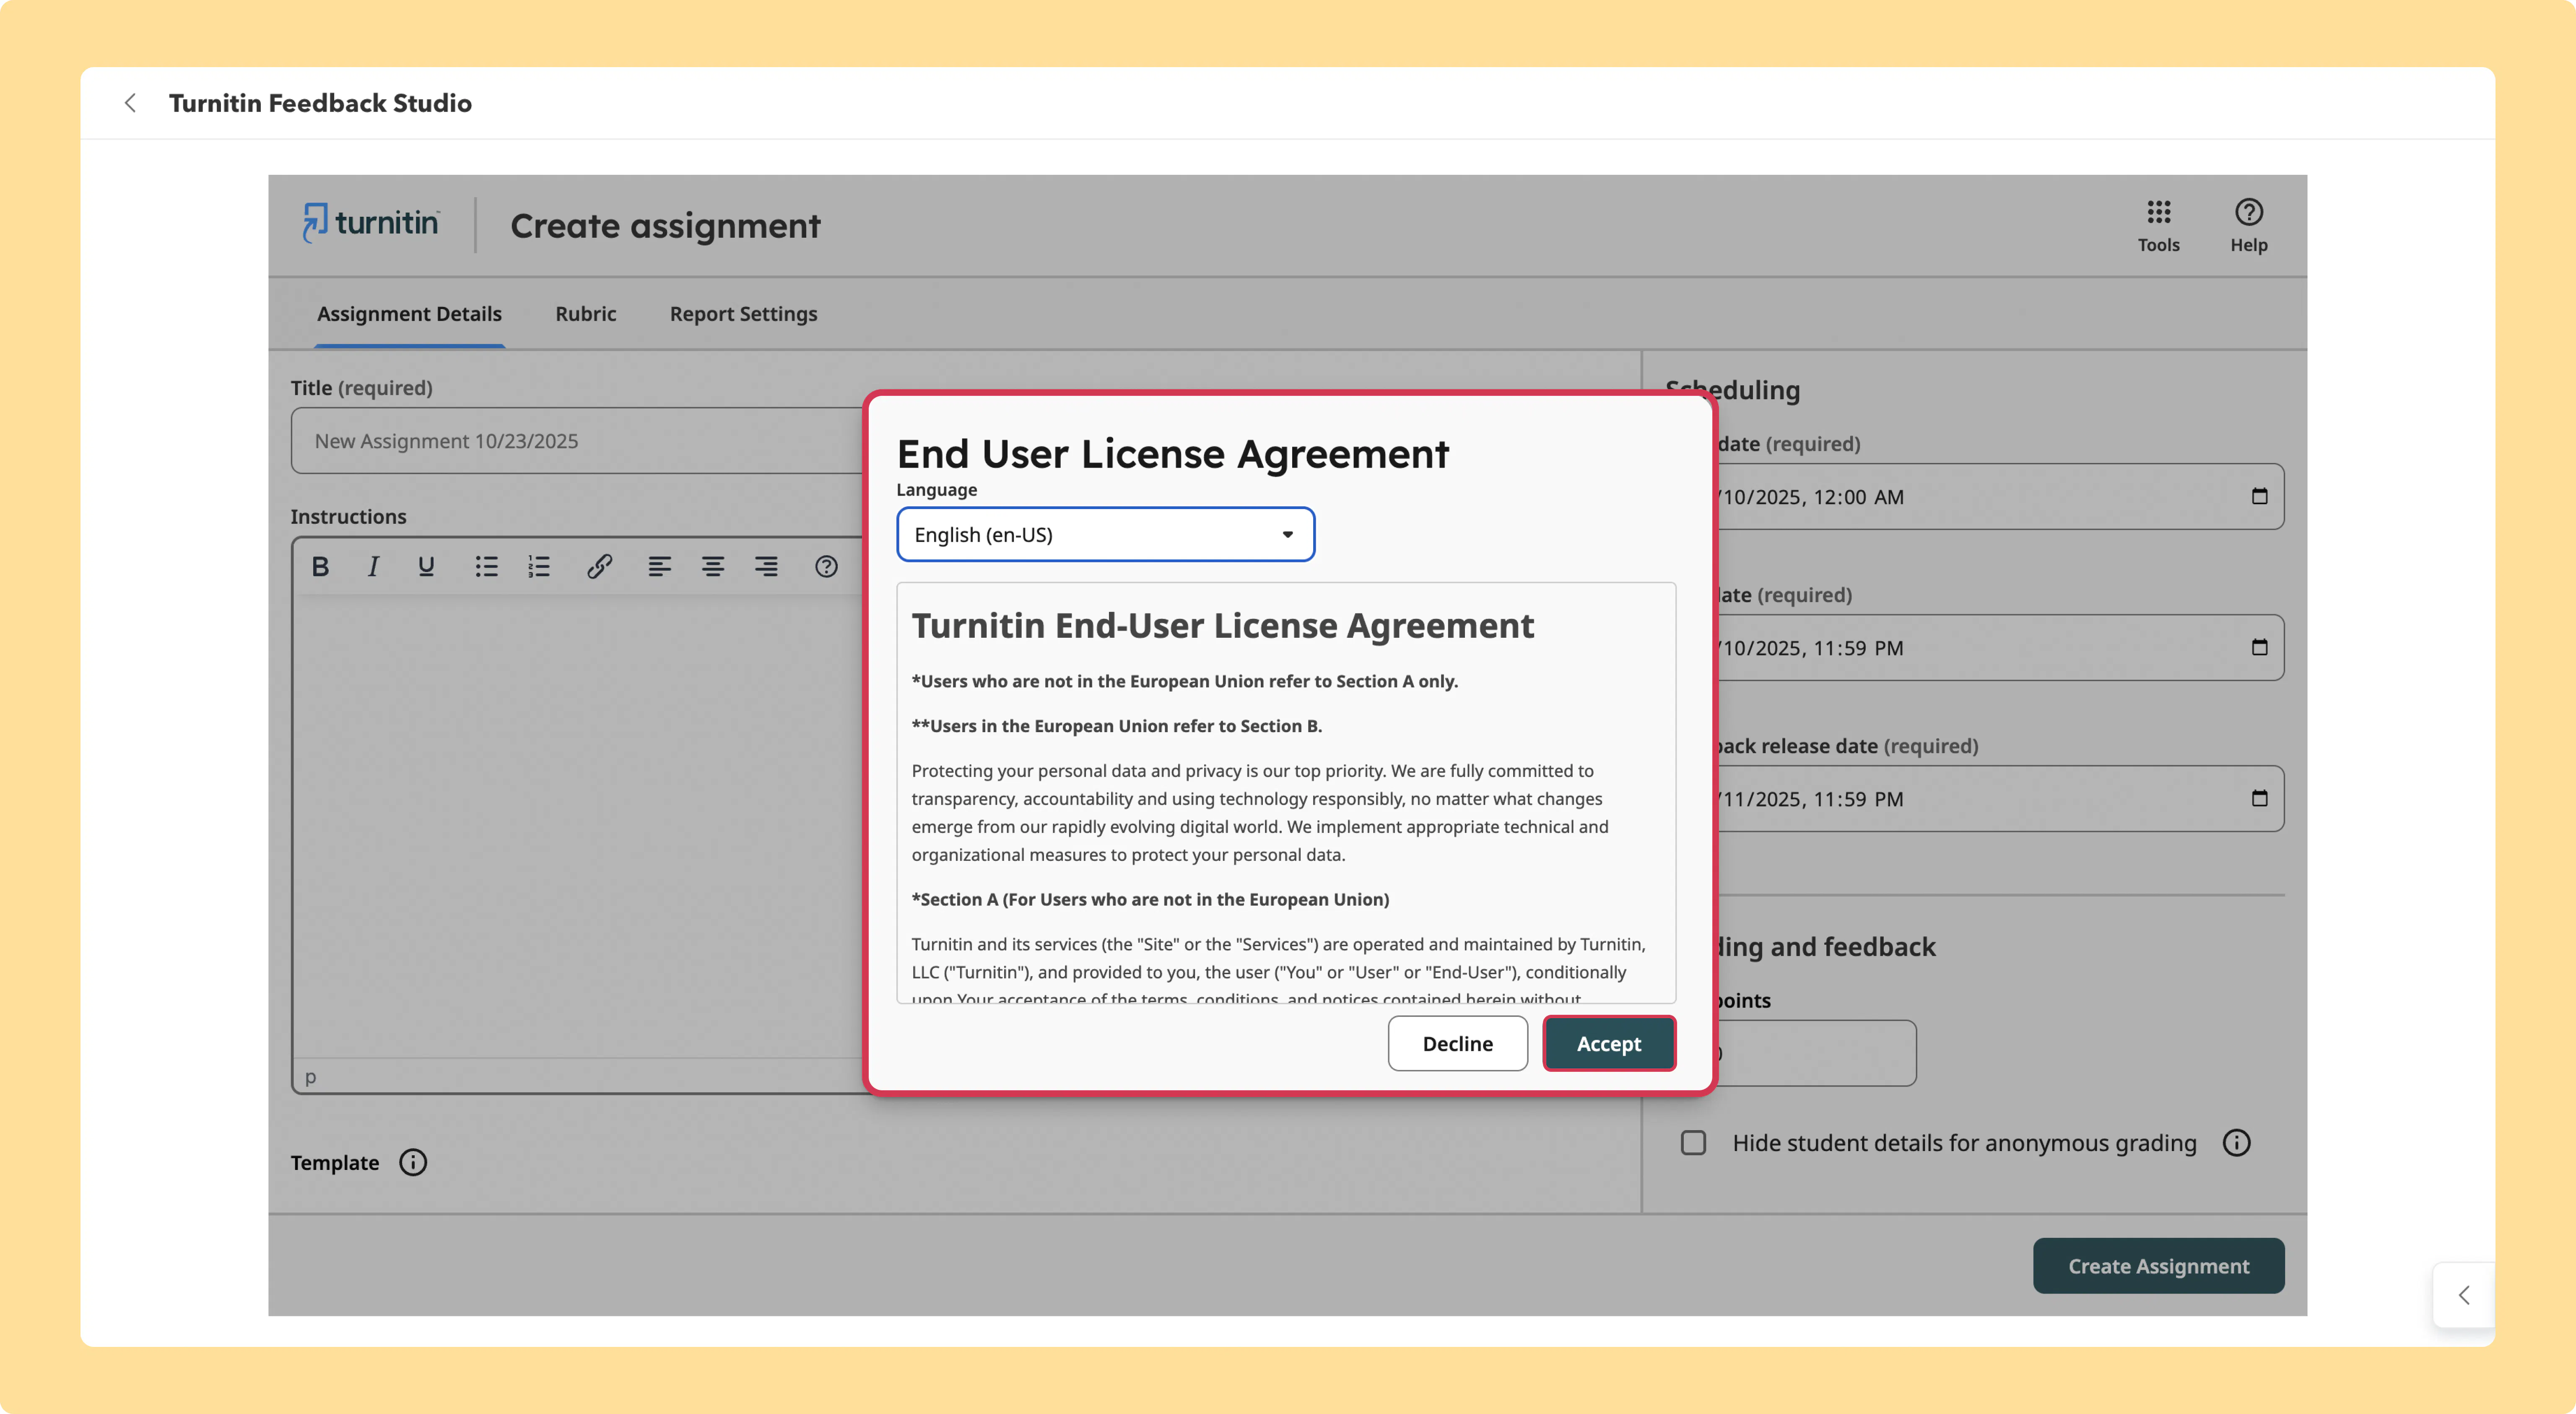
Task: Toggle underline formatting in Instructions editor
Action: coord(426,567)
